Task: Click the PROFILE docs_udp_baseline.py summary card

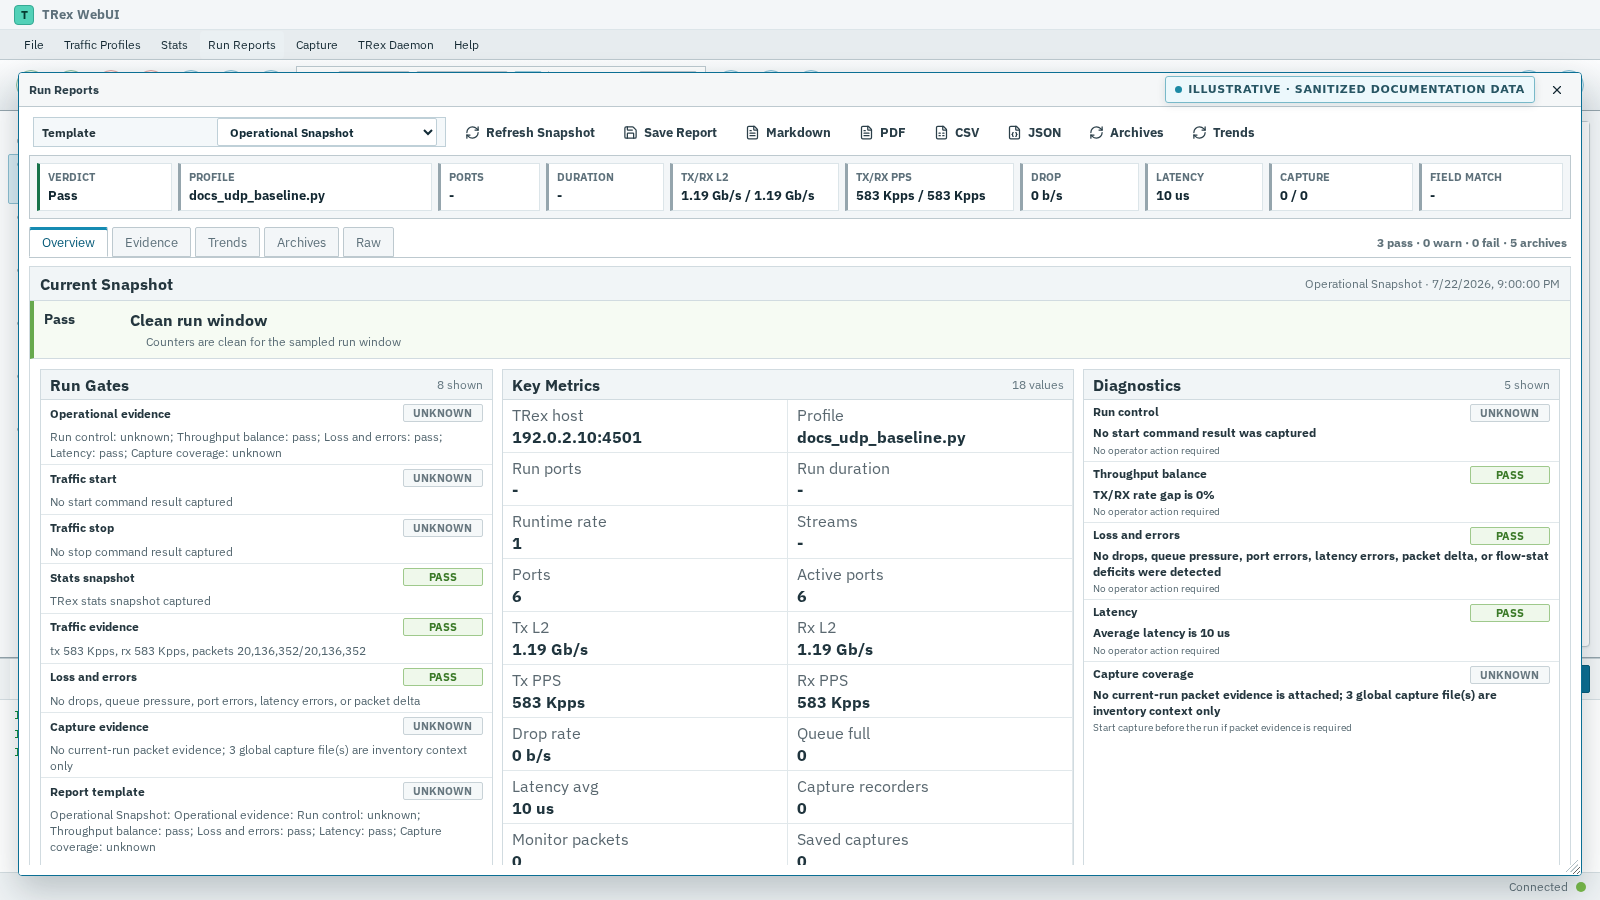Action: pyautogui.click(x=305, y=187)
